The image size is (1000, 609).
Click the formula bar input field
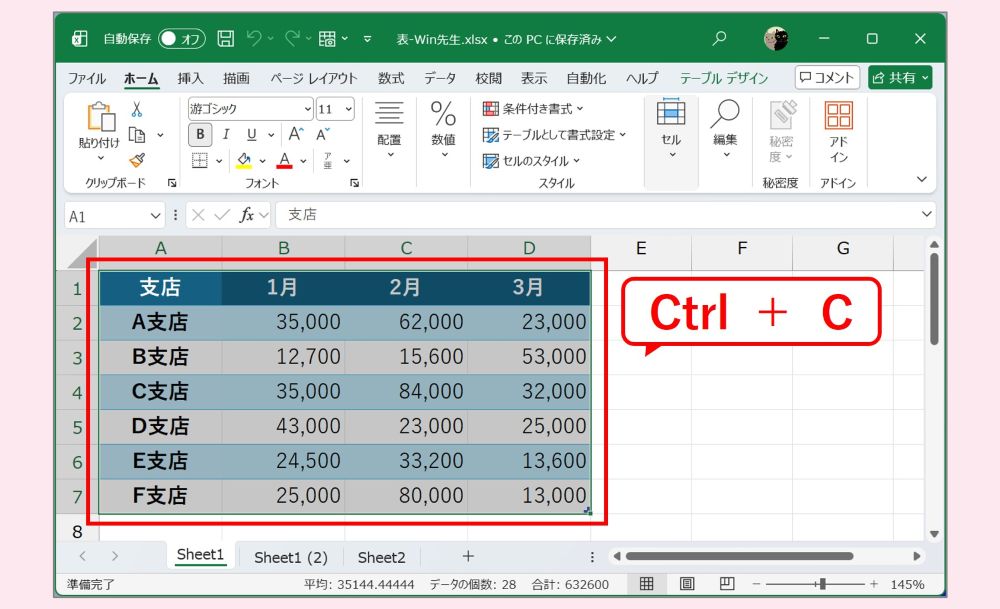tap(599, 216)
